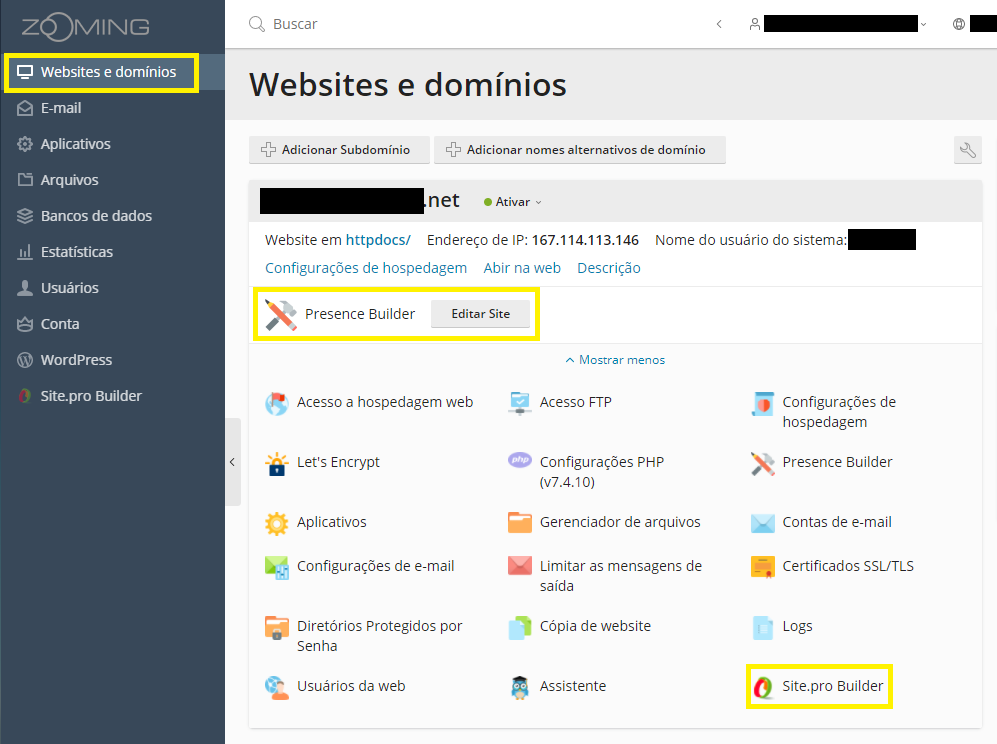
Task: Click the search magnifier icon
Action: coord(257,24)
